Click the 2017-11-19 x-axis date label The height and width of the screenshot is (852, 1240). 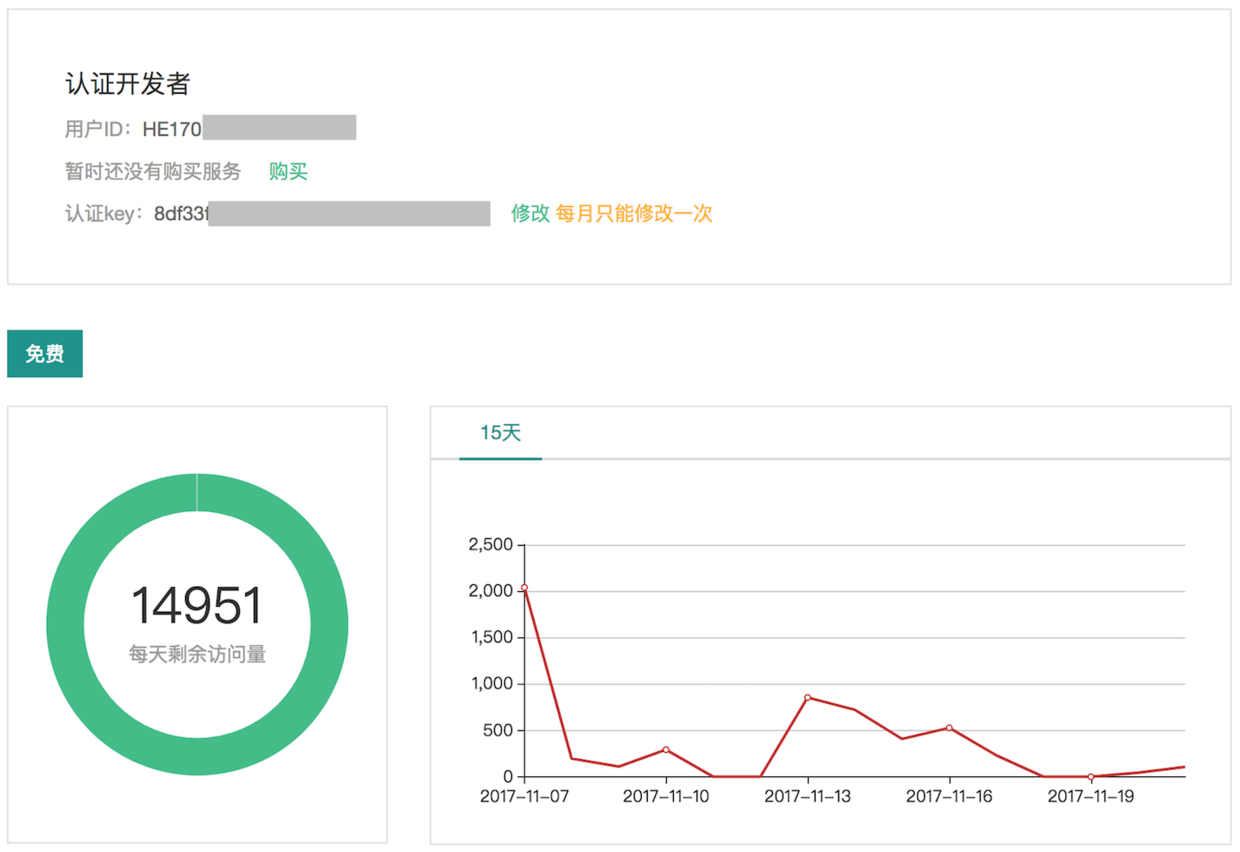coord(1091,797)
